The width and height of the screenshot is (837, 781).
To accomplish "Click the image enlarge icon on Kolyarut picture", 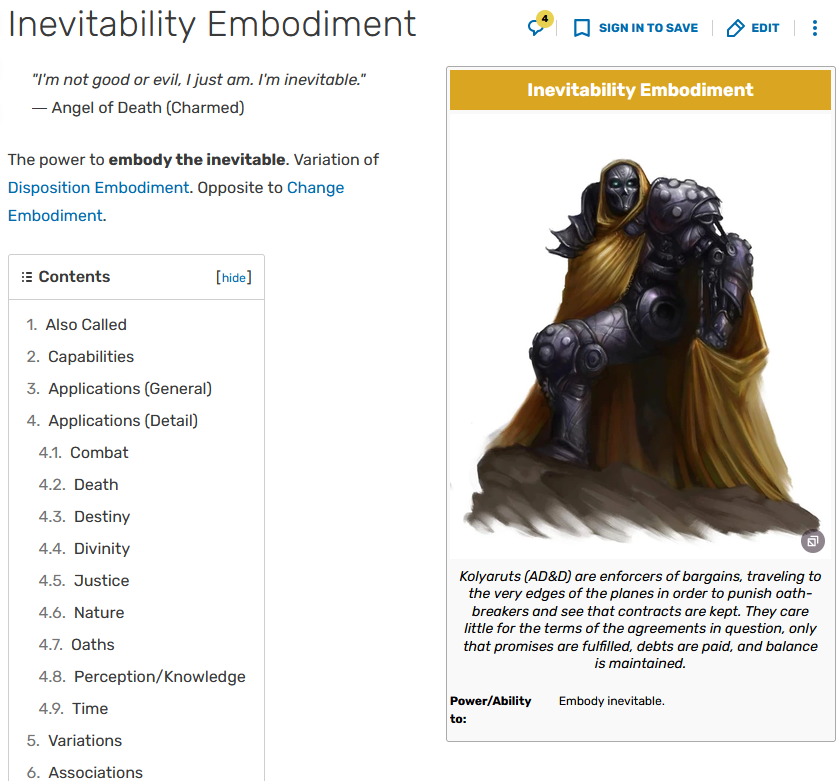I will coord(812,541).
